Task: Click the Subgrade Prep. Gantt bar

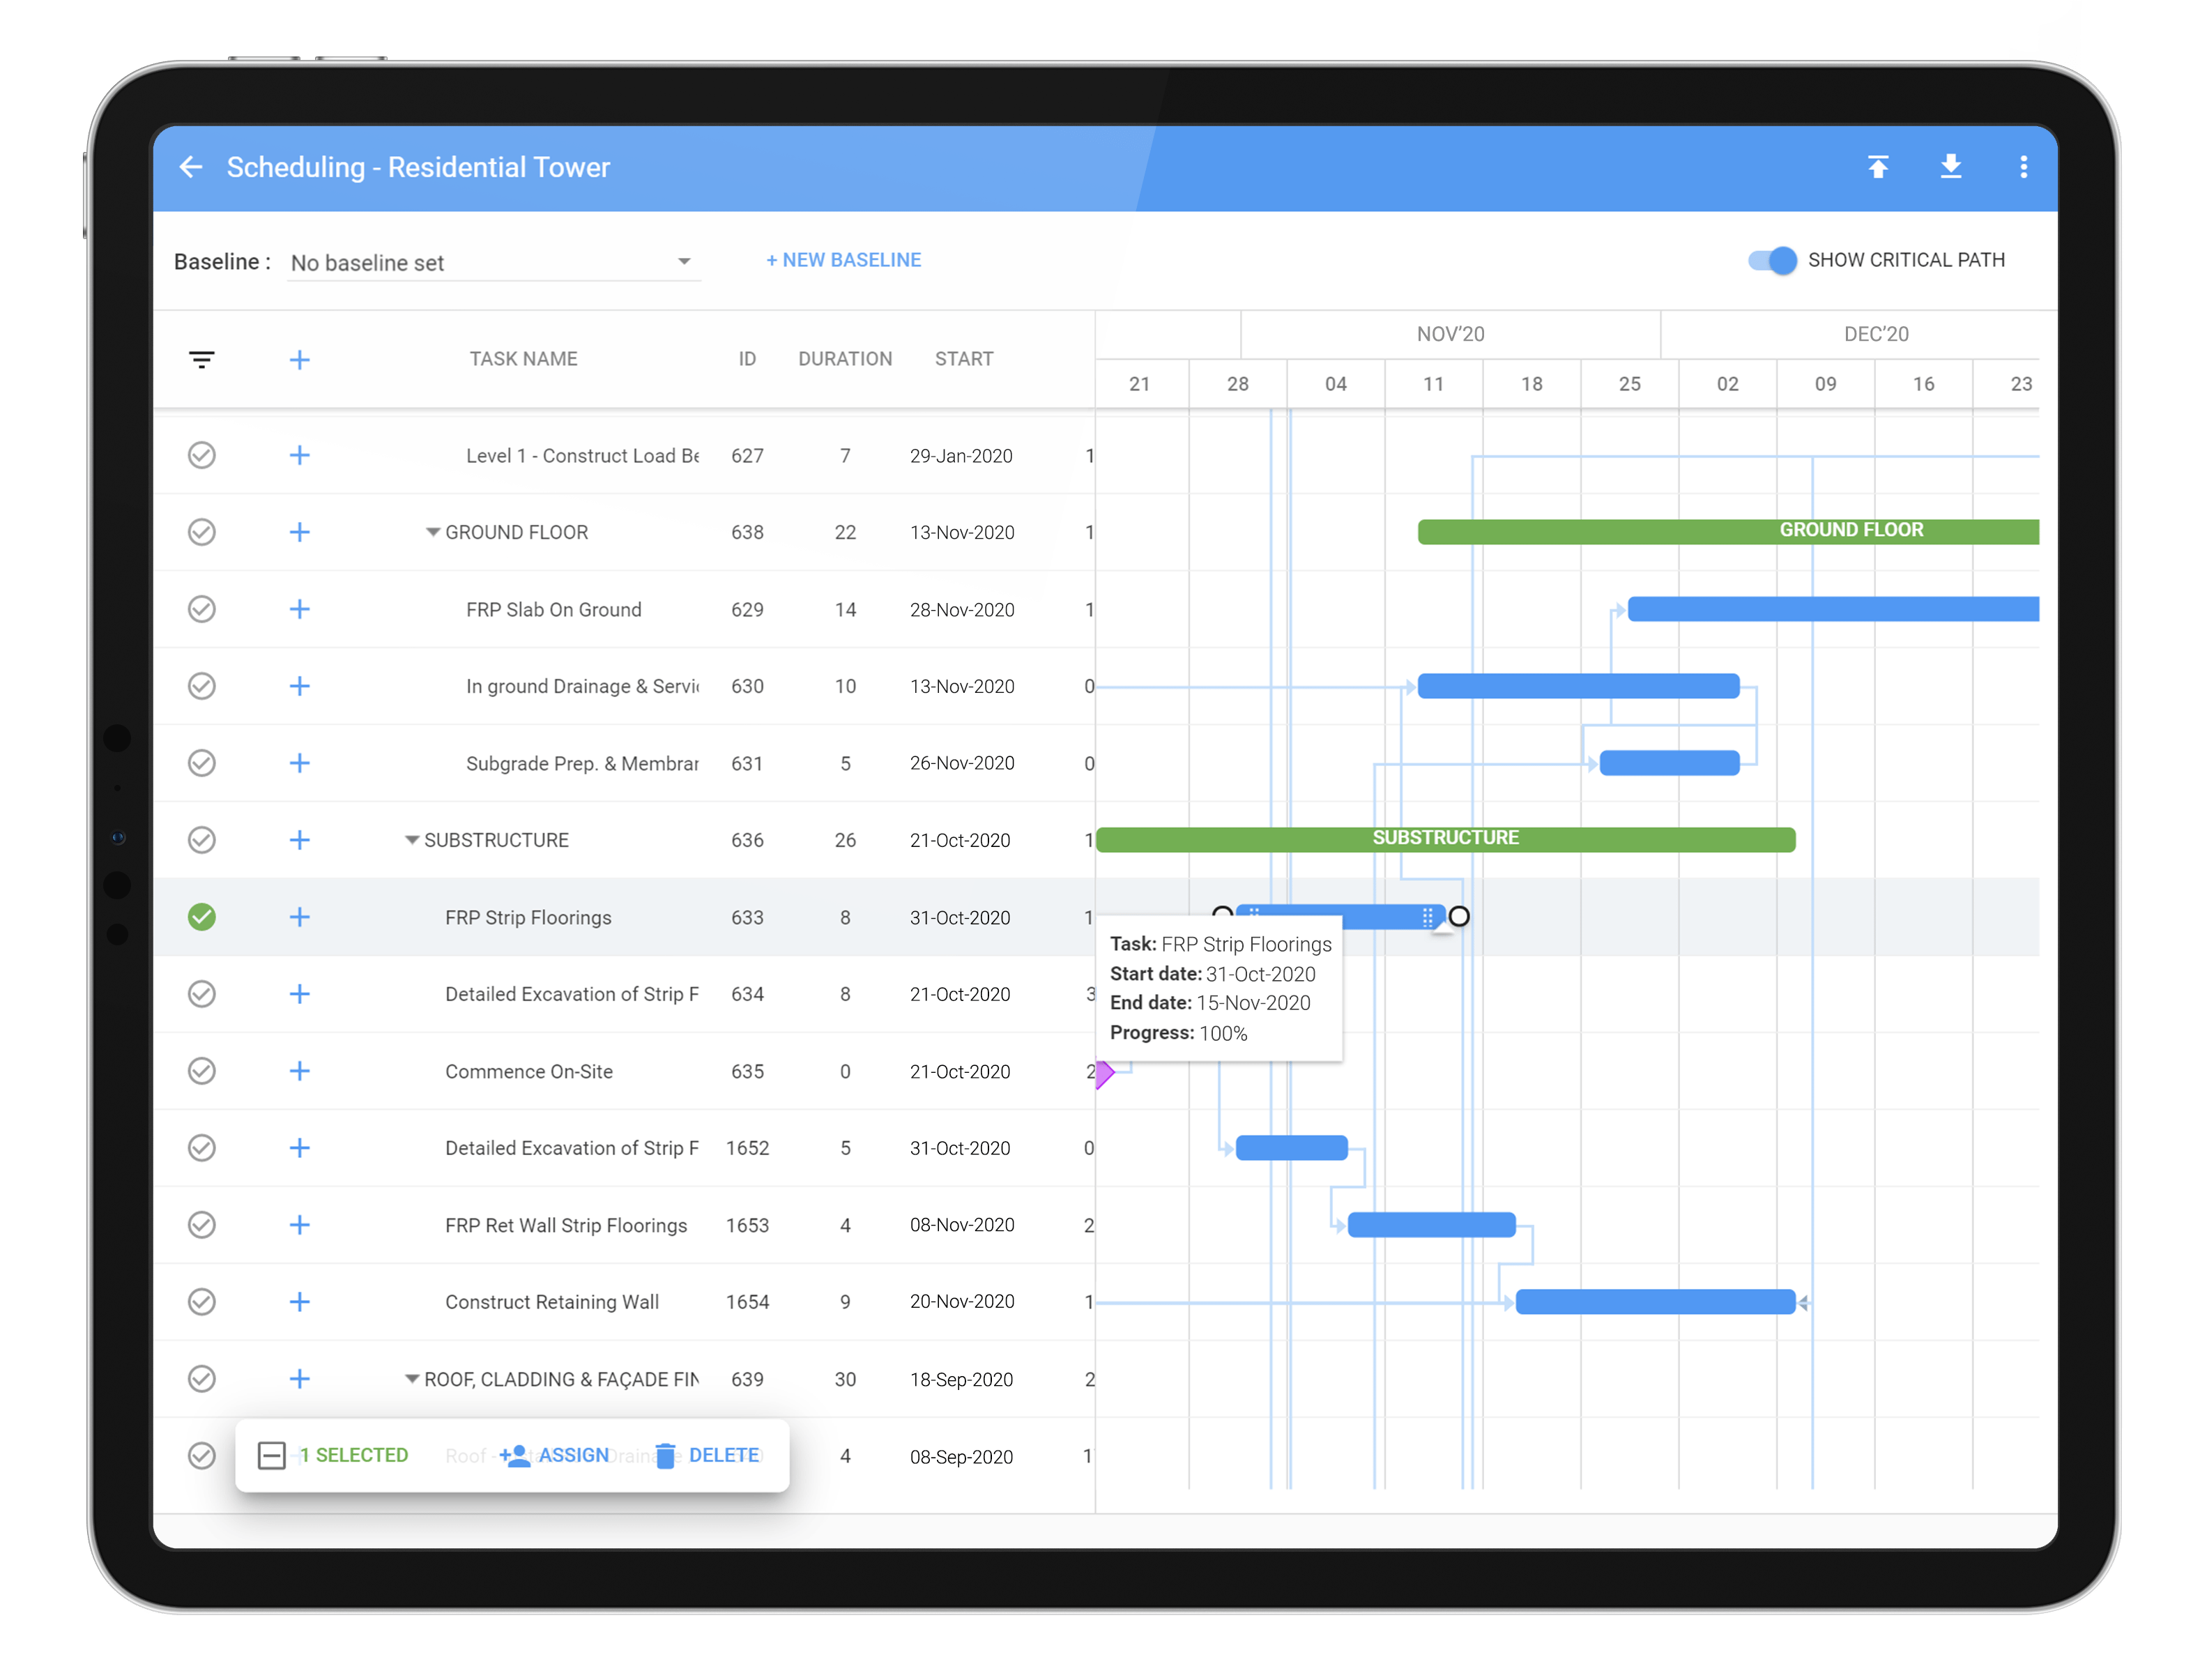Action: [1671, 764]
